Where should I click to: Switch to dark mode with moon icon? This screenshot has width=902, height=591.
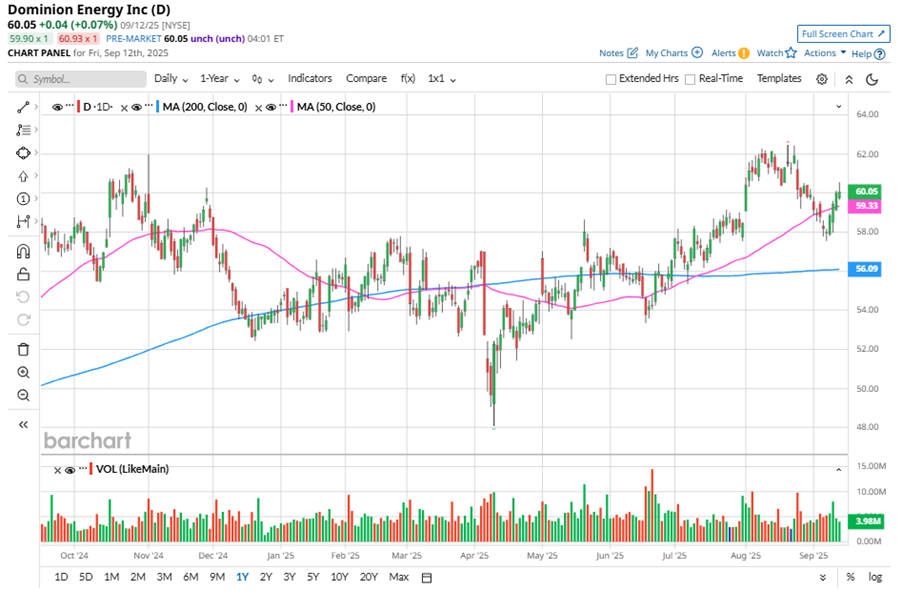(872, 79)
